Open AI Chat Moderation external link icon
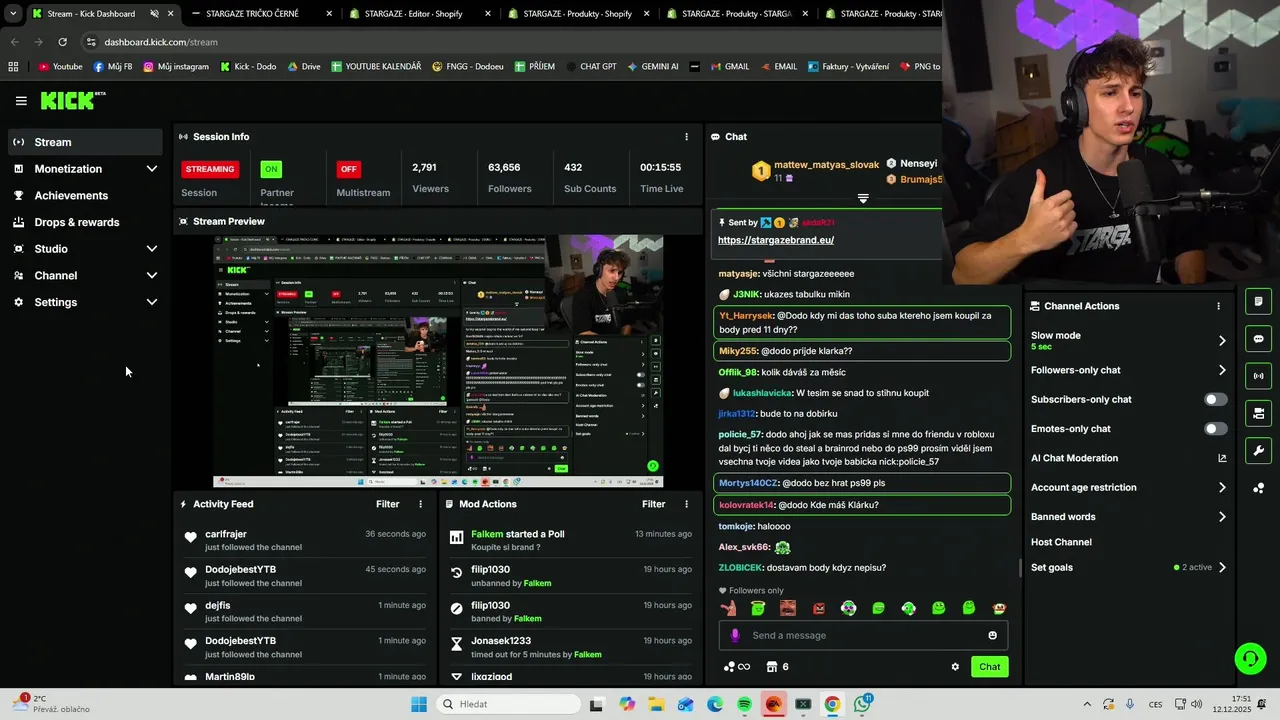This screenshot has width=1280, height=720. (1222, 458)
